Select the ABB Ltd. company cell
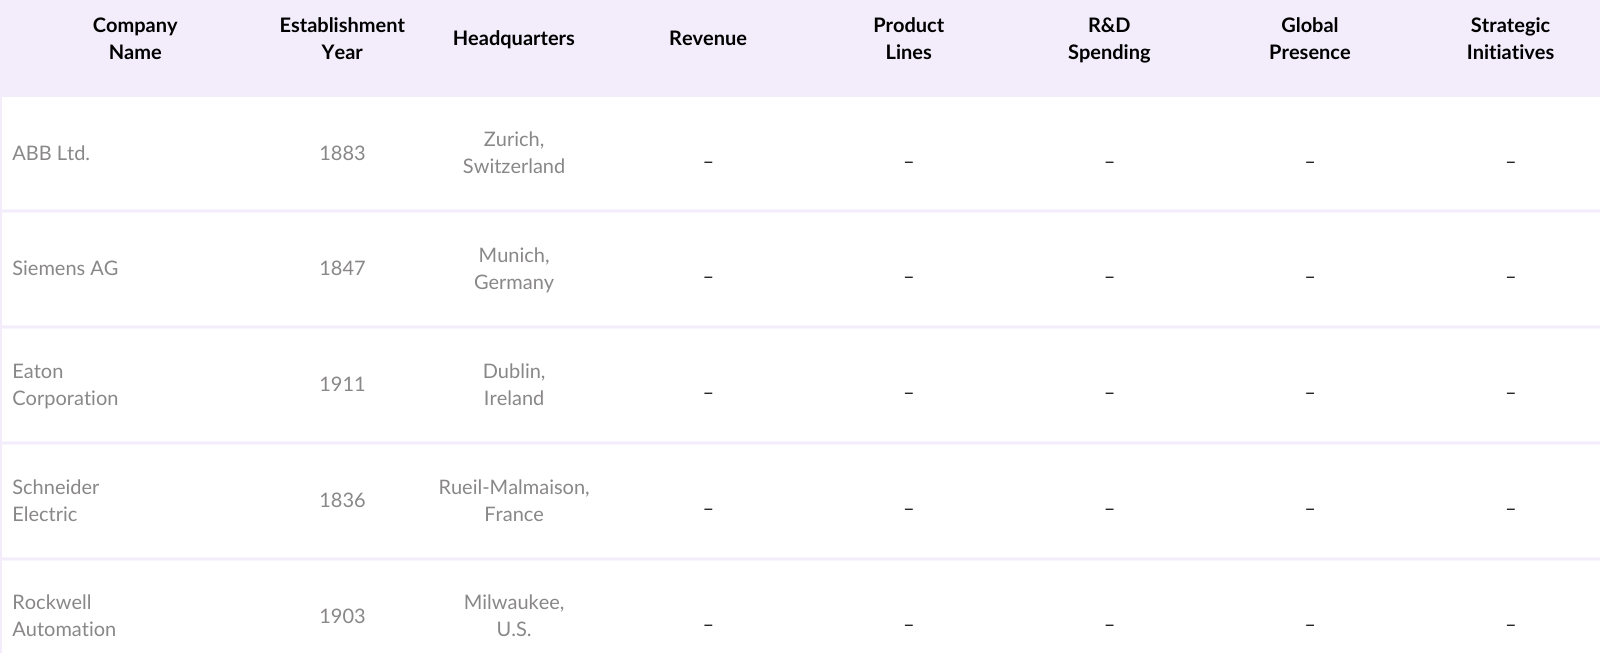 [x=51, y=153]
